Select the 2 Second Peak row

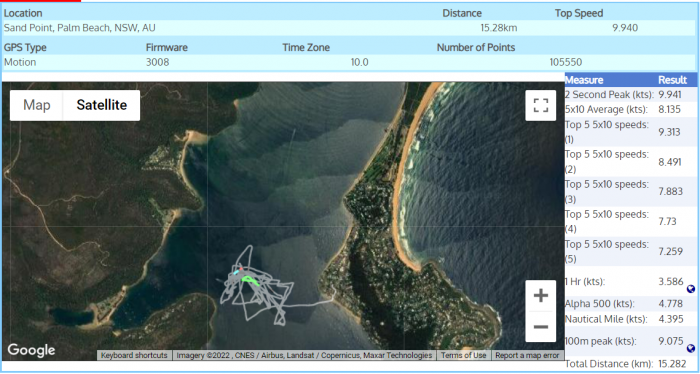coord(630,95)
